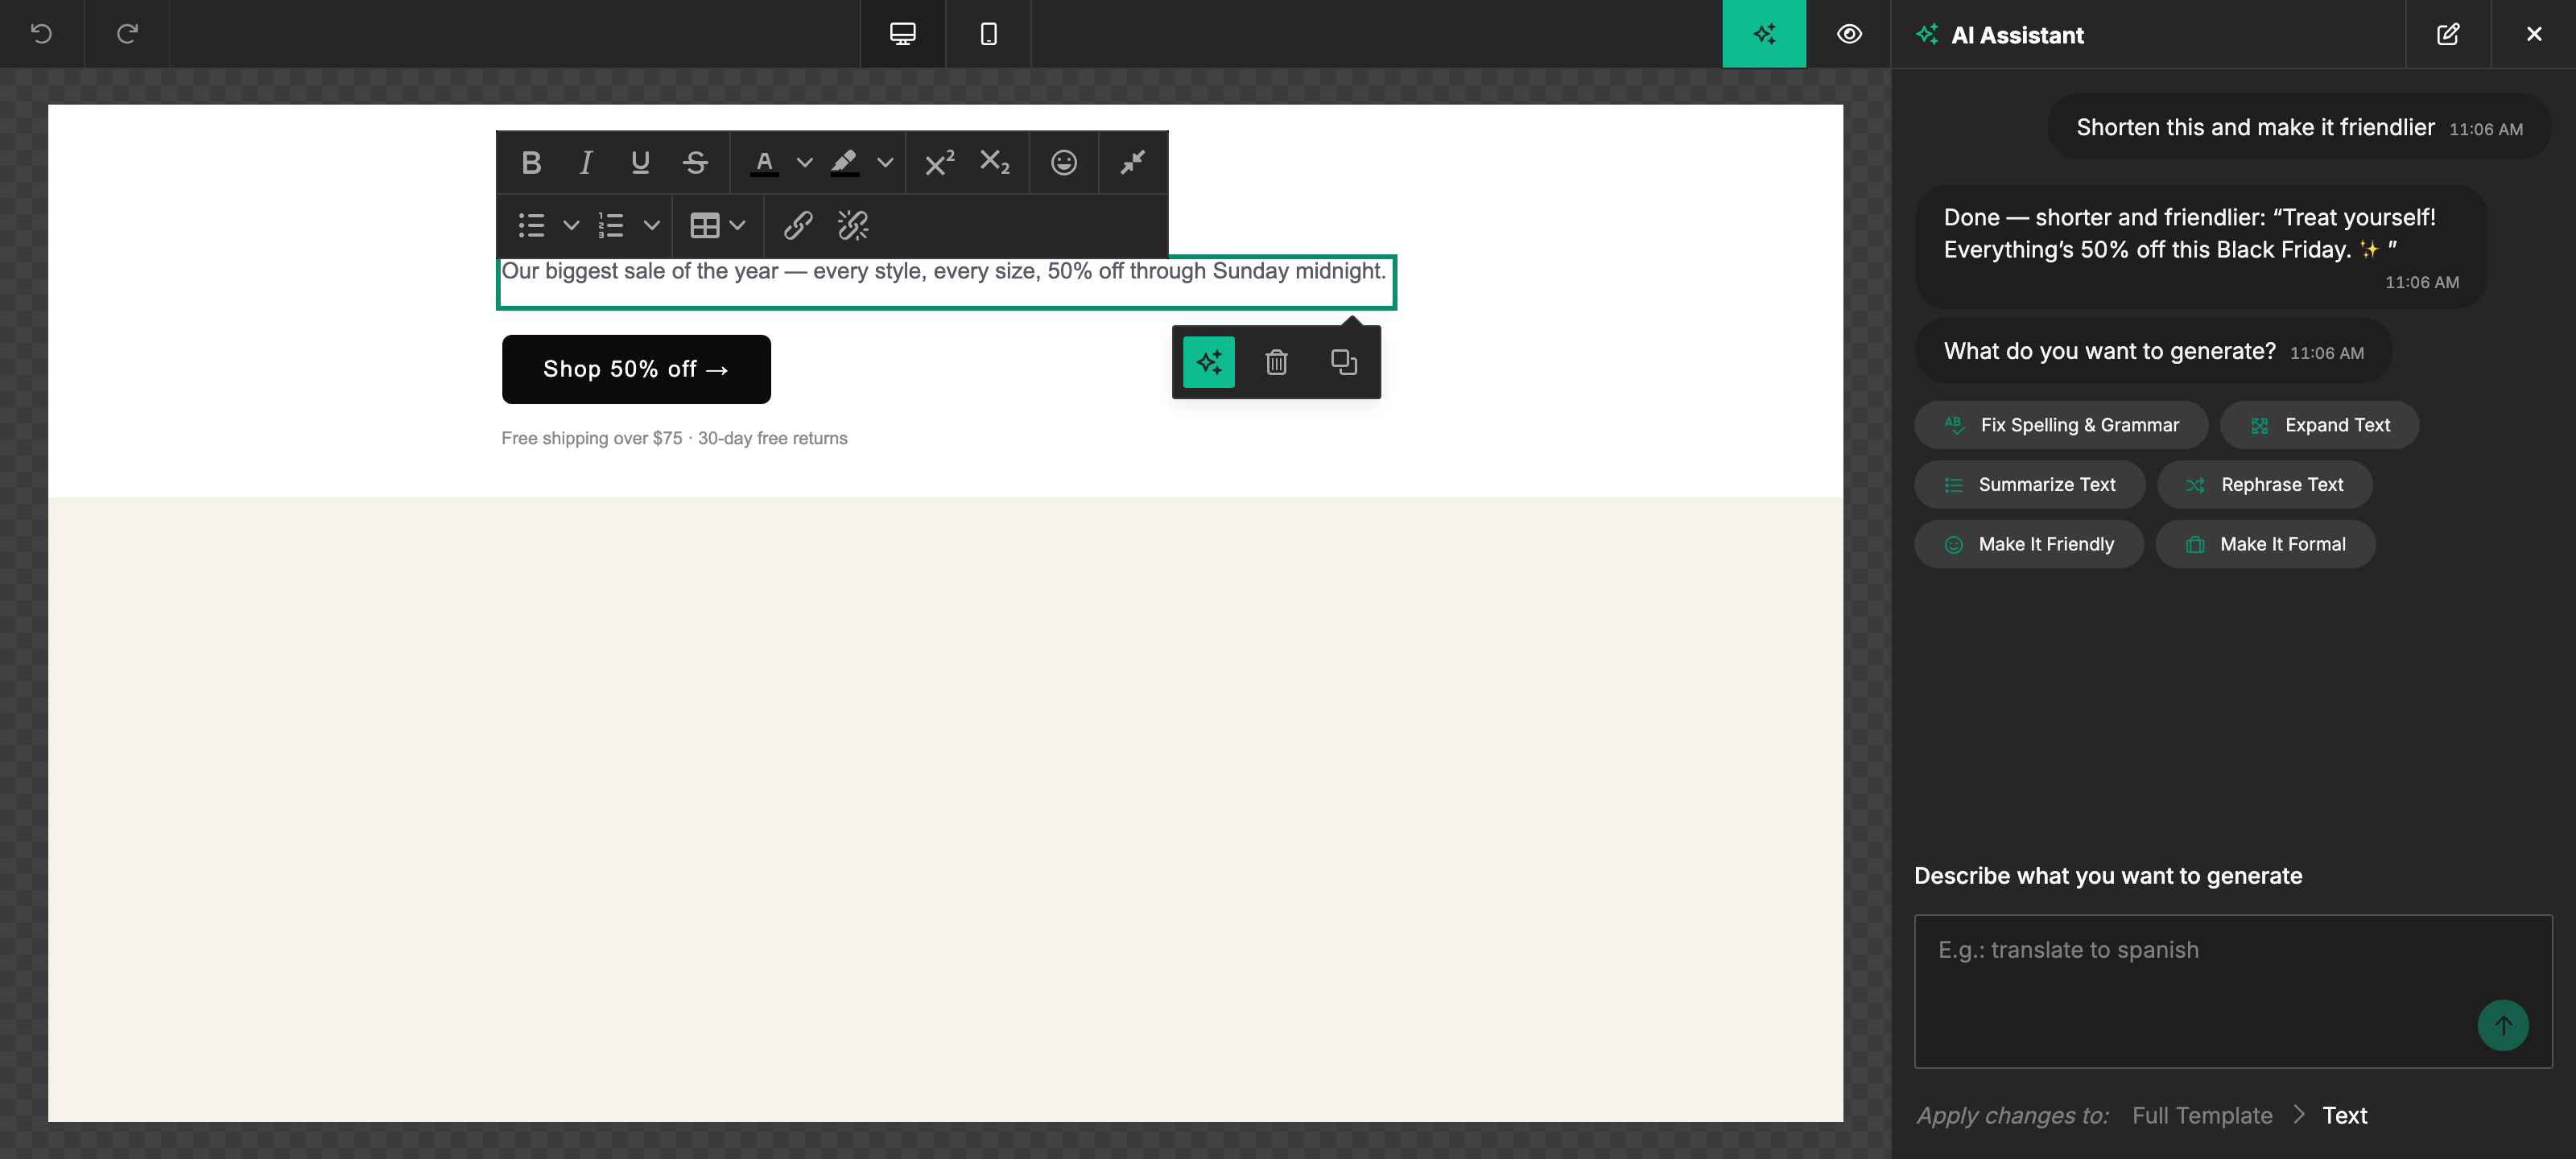Apply changes to Text scope
Viewport: 2576px width, 1159px height.
click(x=2344, y=1115)
